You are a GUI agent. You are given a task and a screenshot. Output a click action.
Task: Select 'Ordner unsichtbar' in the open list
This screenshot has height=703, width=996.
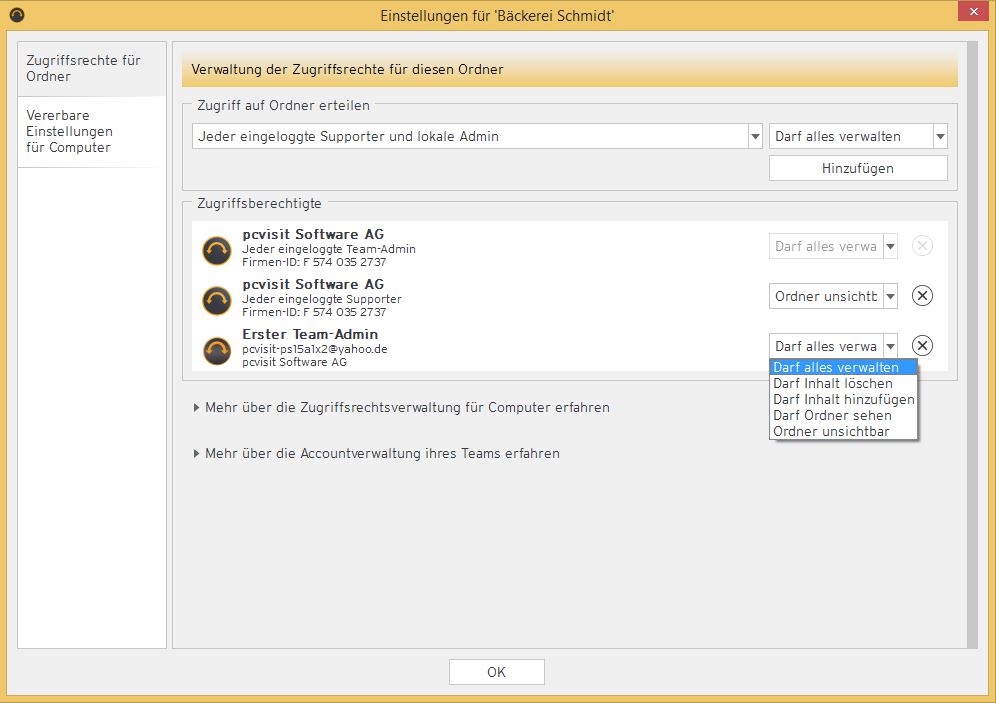pyautogui.click(x=830, y=431)
